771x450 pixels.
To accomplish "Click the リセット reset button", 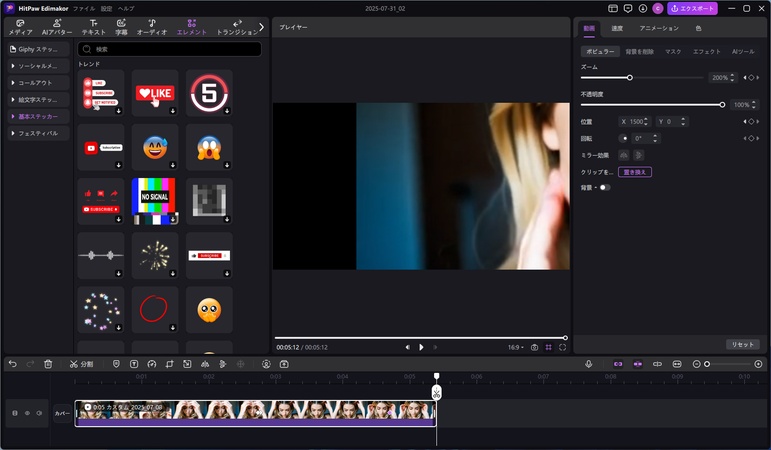I will 742,344.
